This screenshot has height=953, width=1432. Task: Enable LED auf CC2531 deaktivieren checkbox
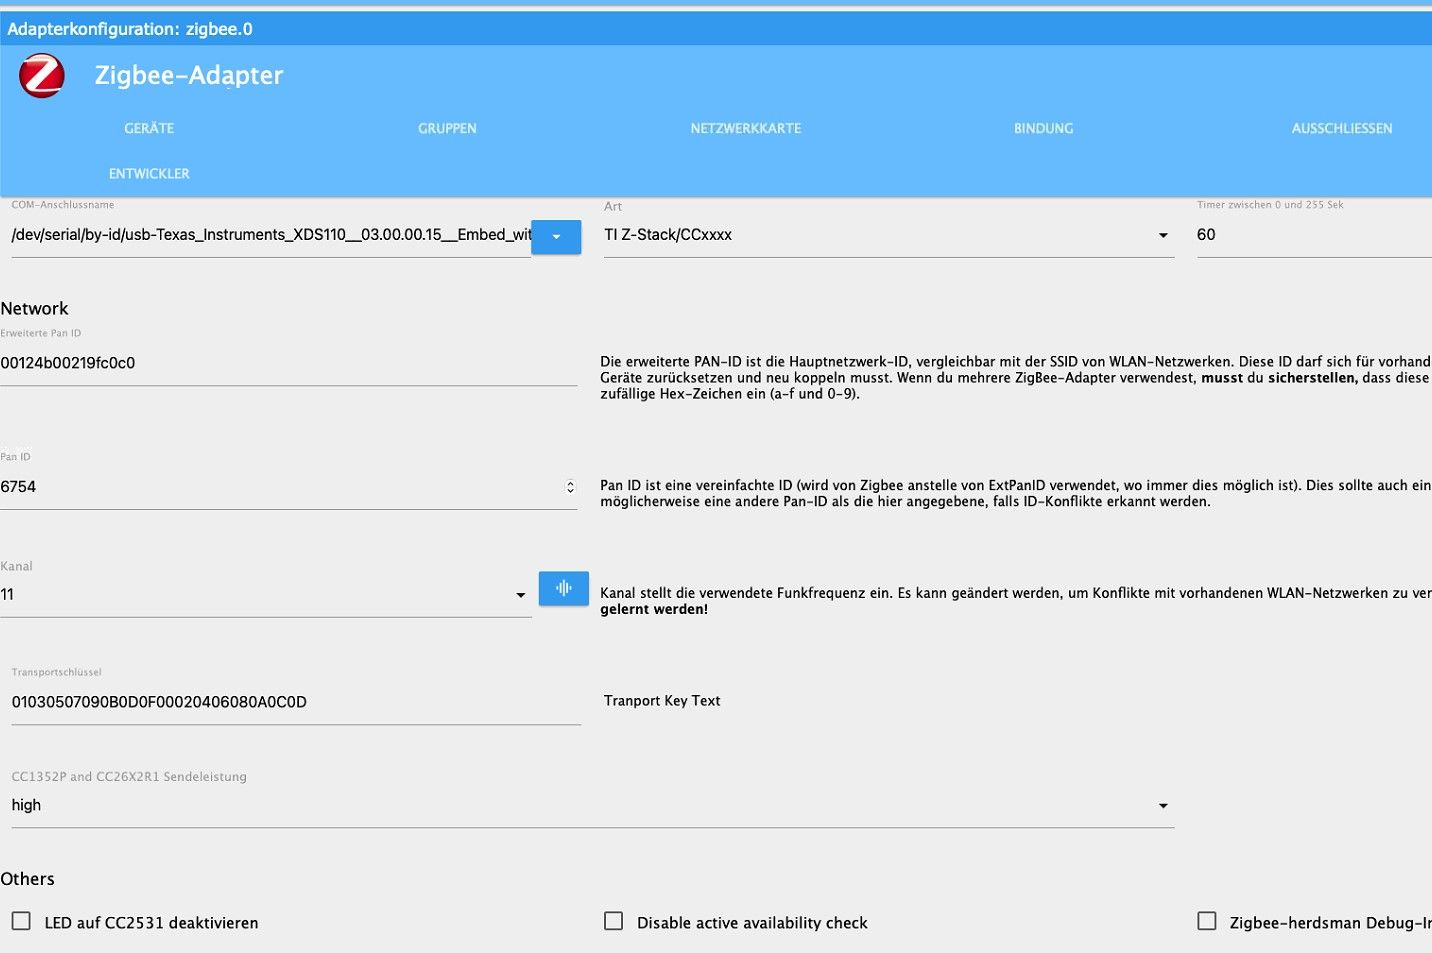click(21, 921)
